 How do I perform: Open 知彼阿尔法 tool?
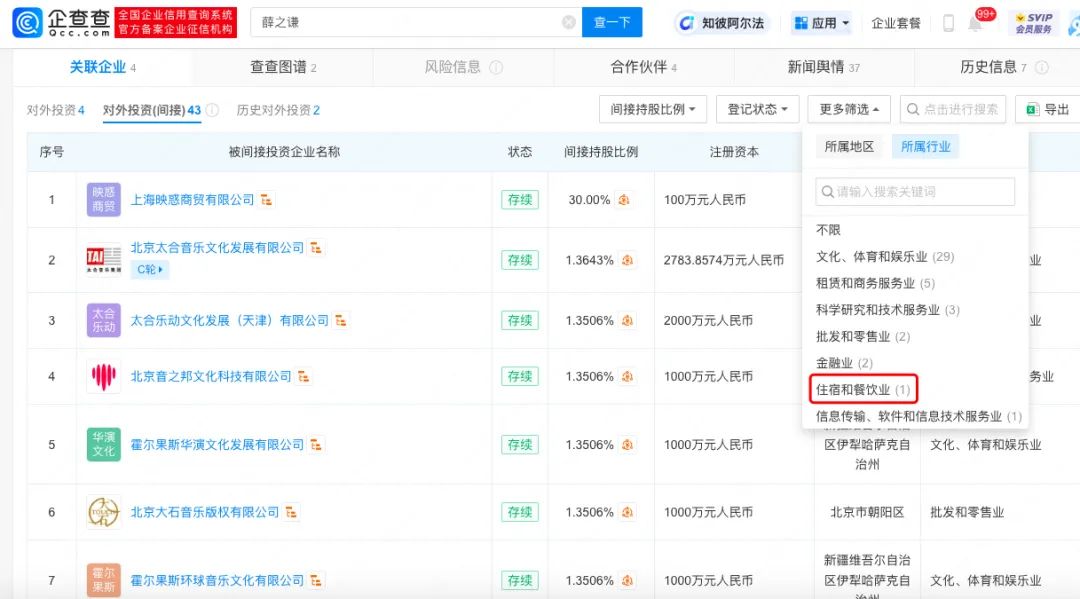[x=722, y=23]
